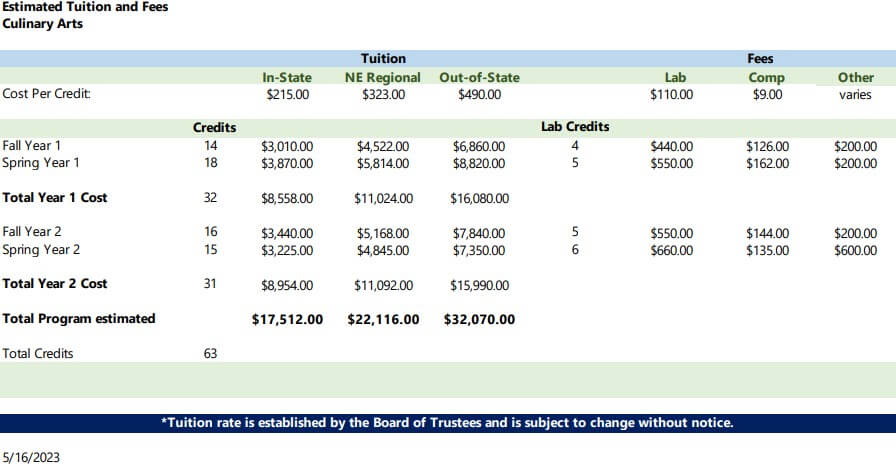Select the "Culinary Arts" heading
Viewport: 896px width, 466px height.
(42, 23)
